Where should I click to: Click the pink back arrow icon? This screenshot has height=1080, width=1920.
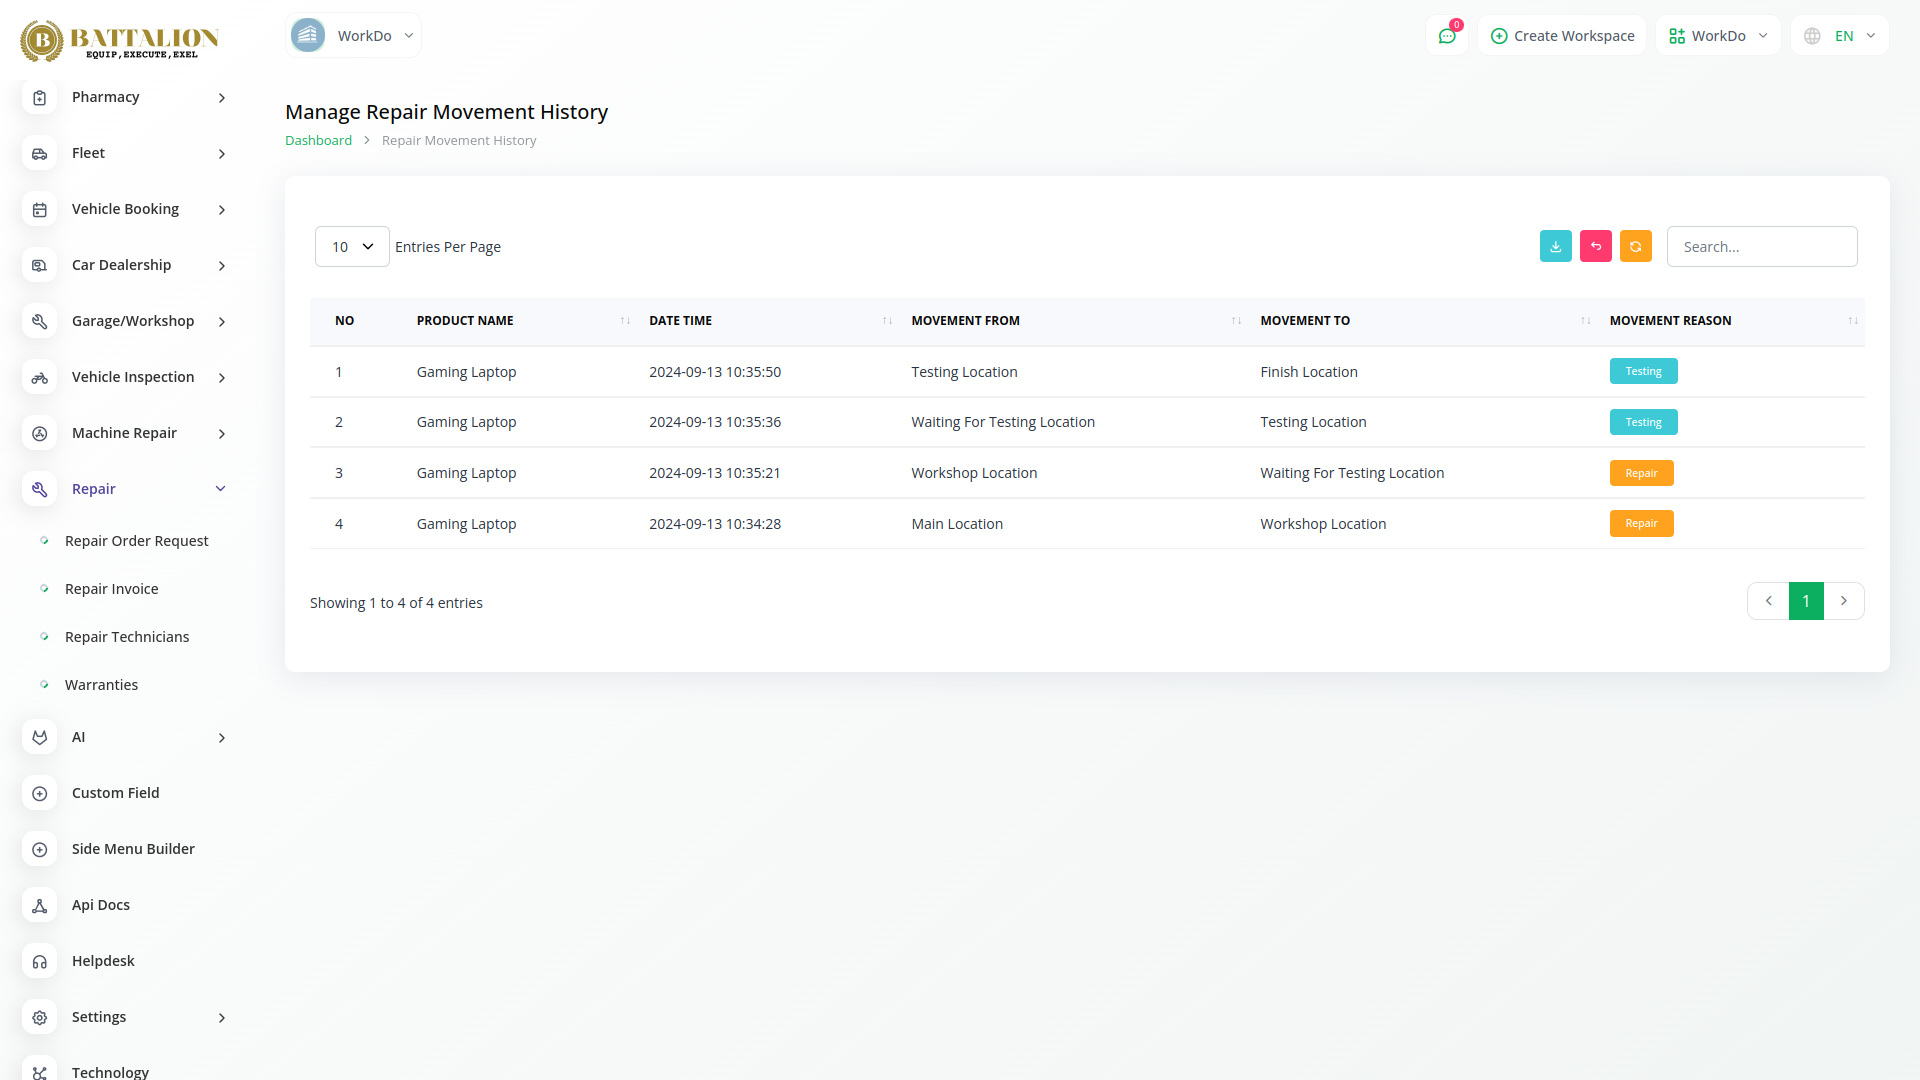(1595, 246)
